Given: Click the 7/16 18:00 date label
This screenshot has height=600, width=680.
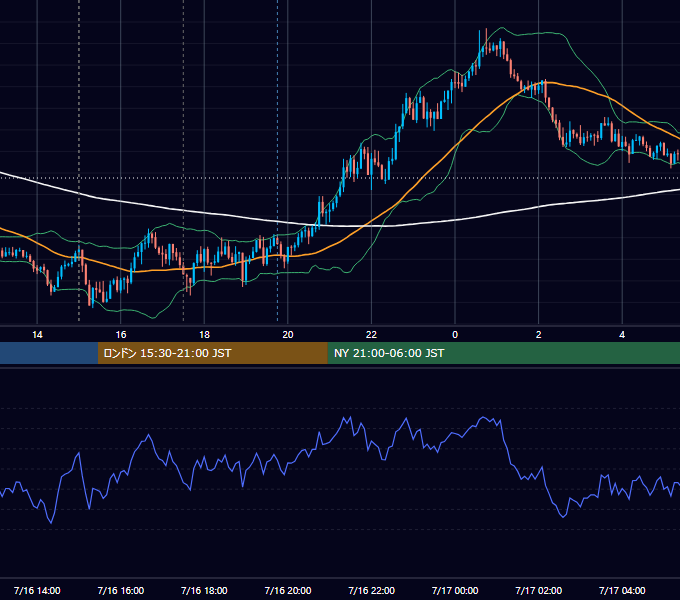Looking at the screenshot, I should (204, 590).
